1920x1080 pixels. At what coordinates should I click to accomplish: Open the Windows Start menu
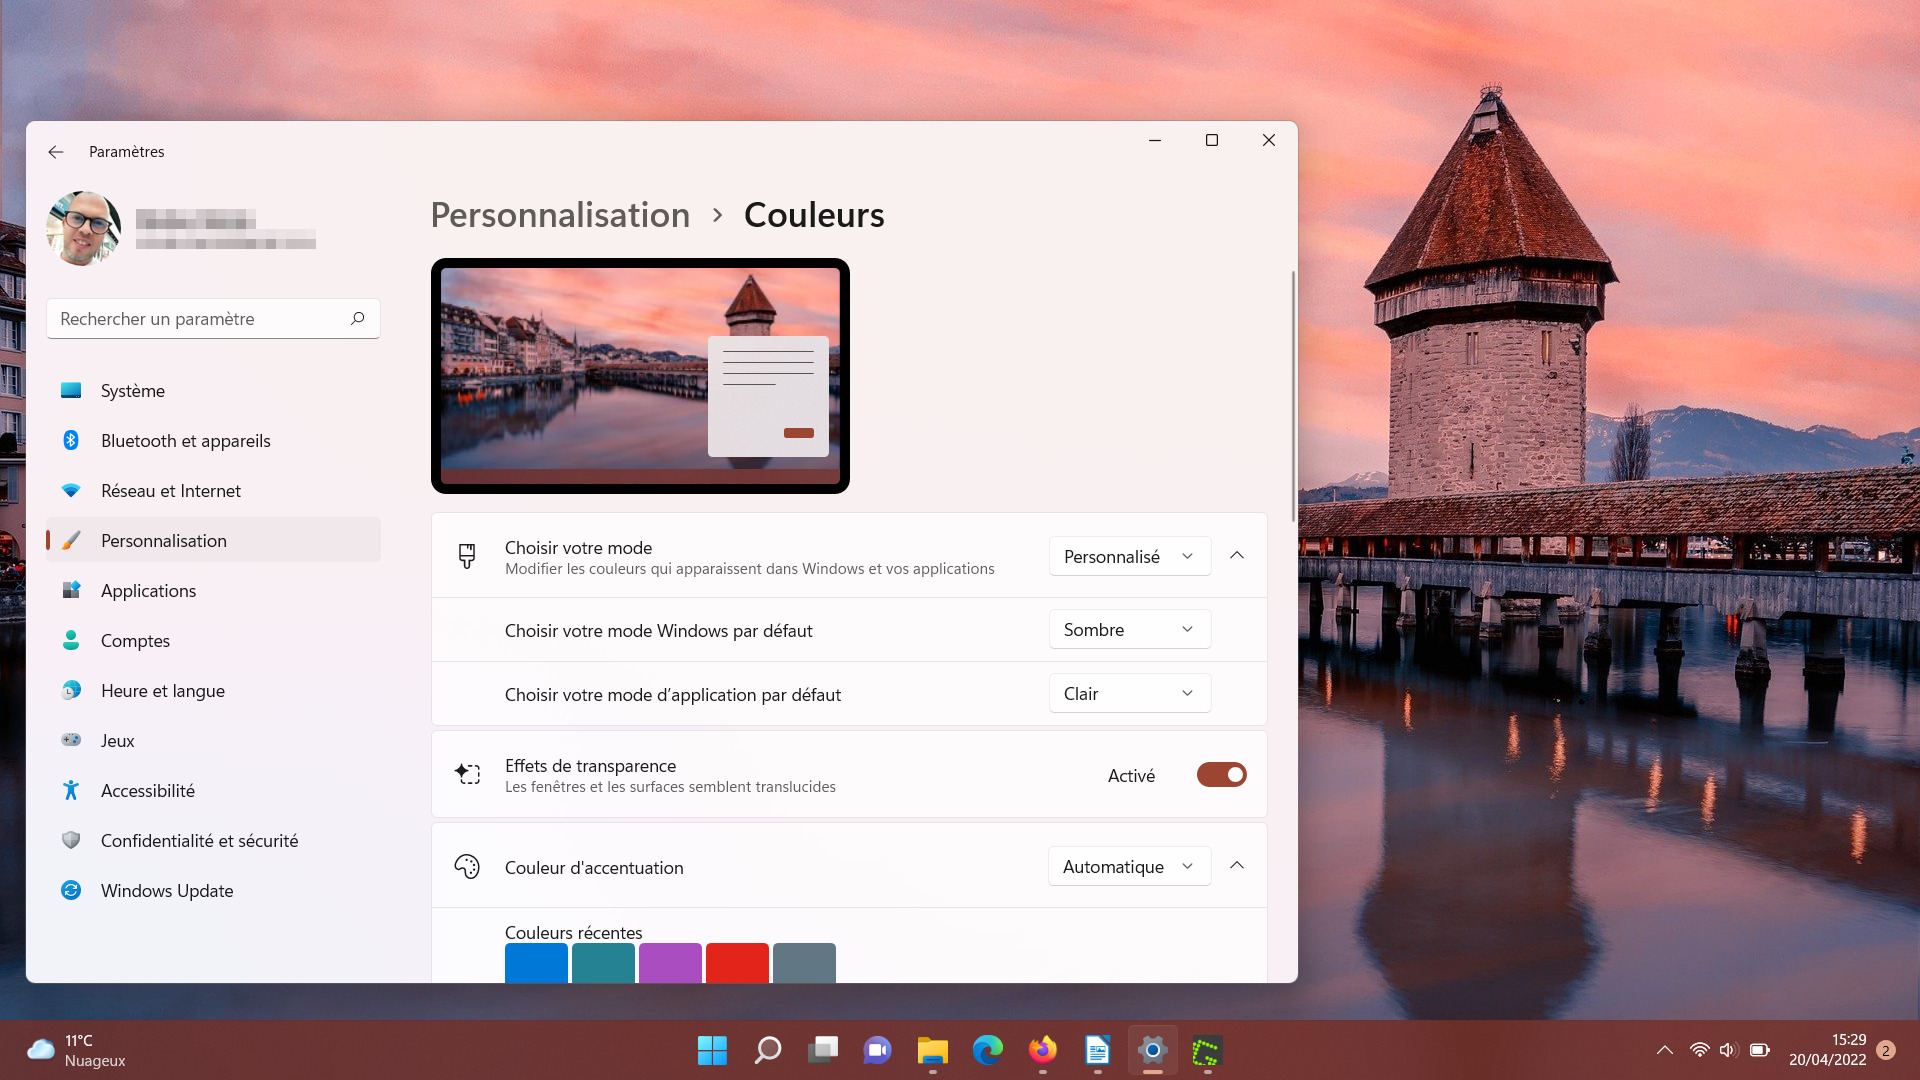click(712, 1050)
